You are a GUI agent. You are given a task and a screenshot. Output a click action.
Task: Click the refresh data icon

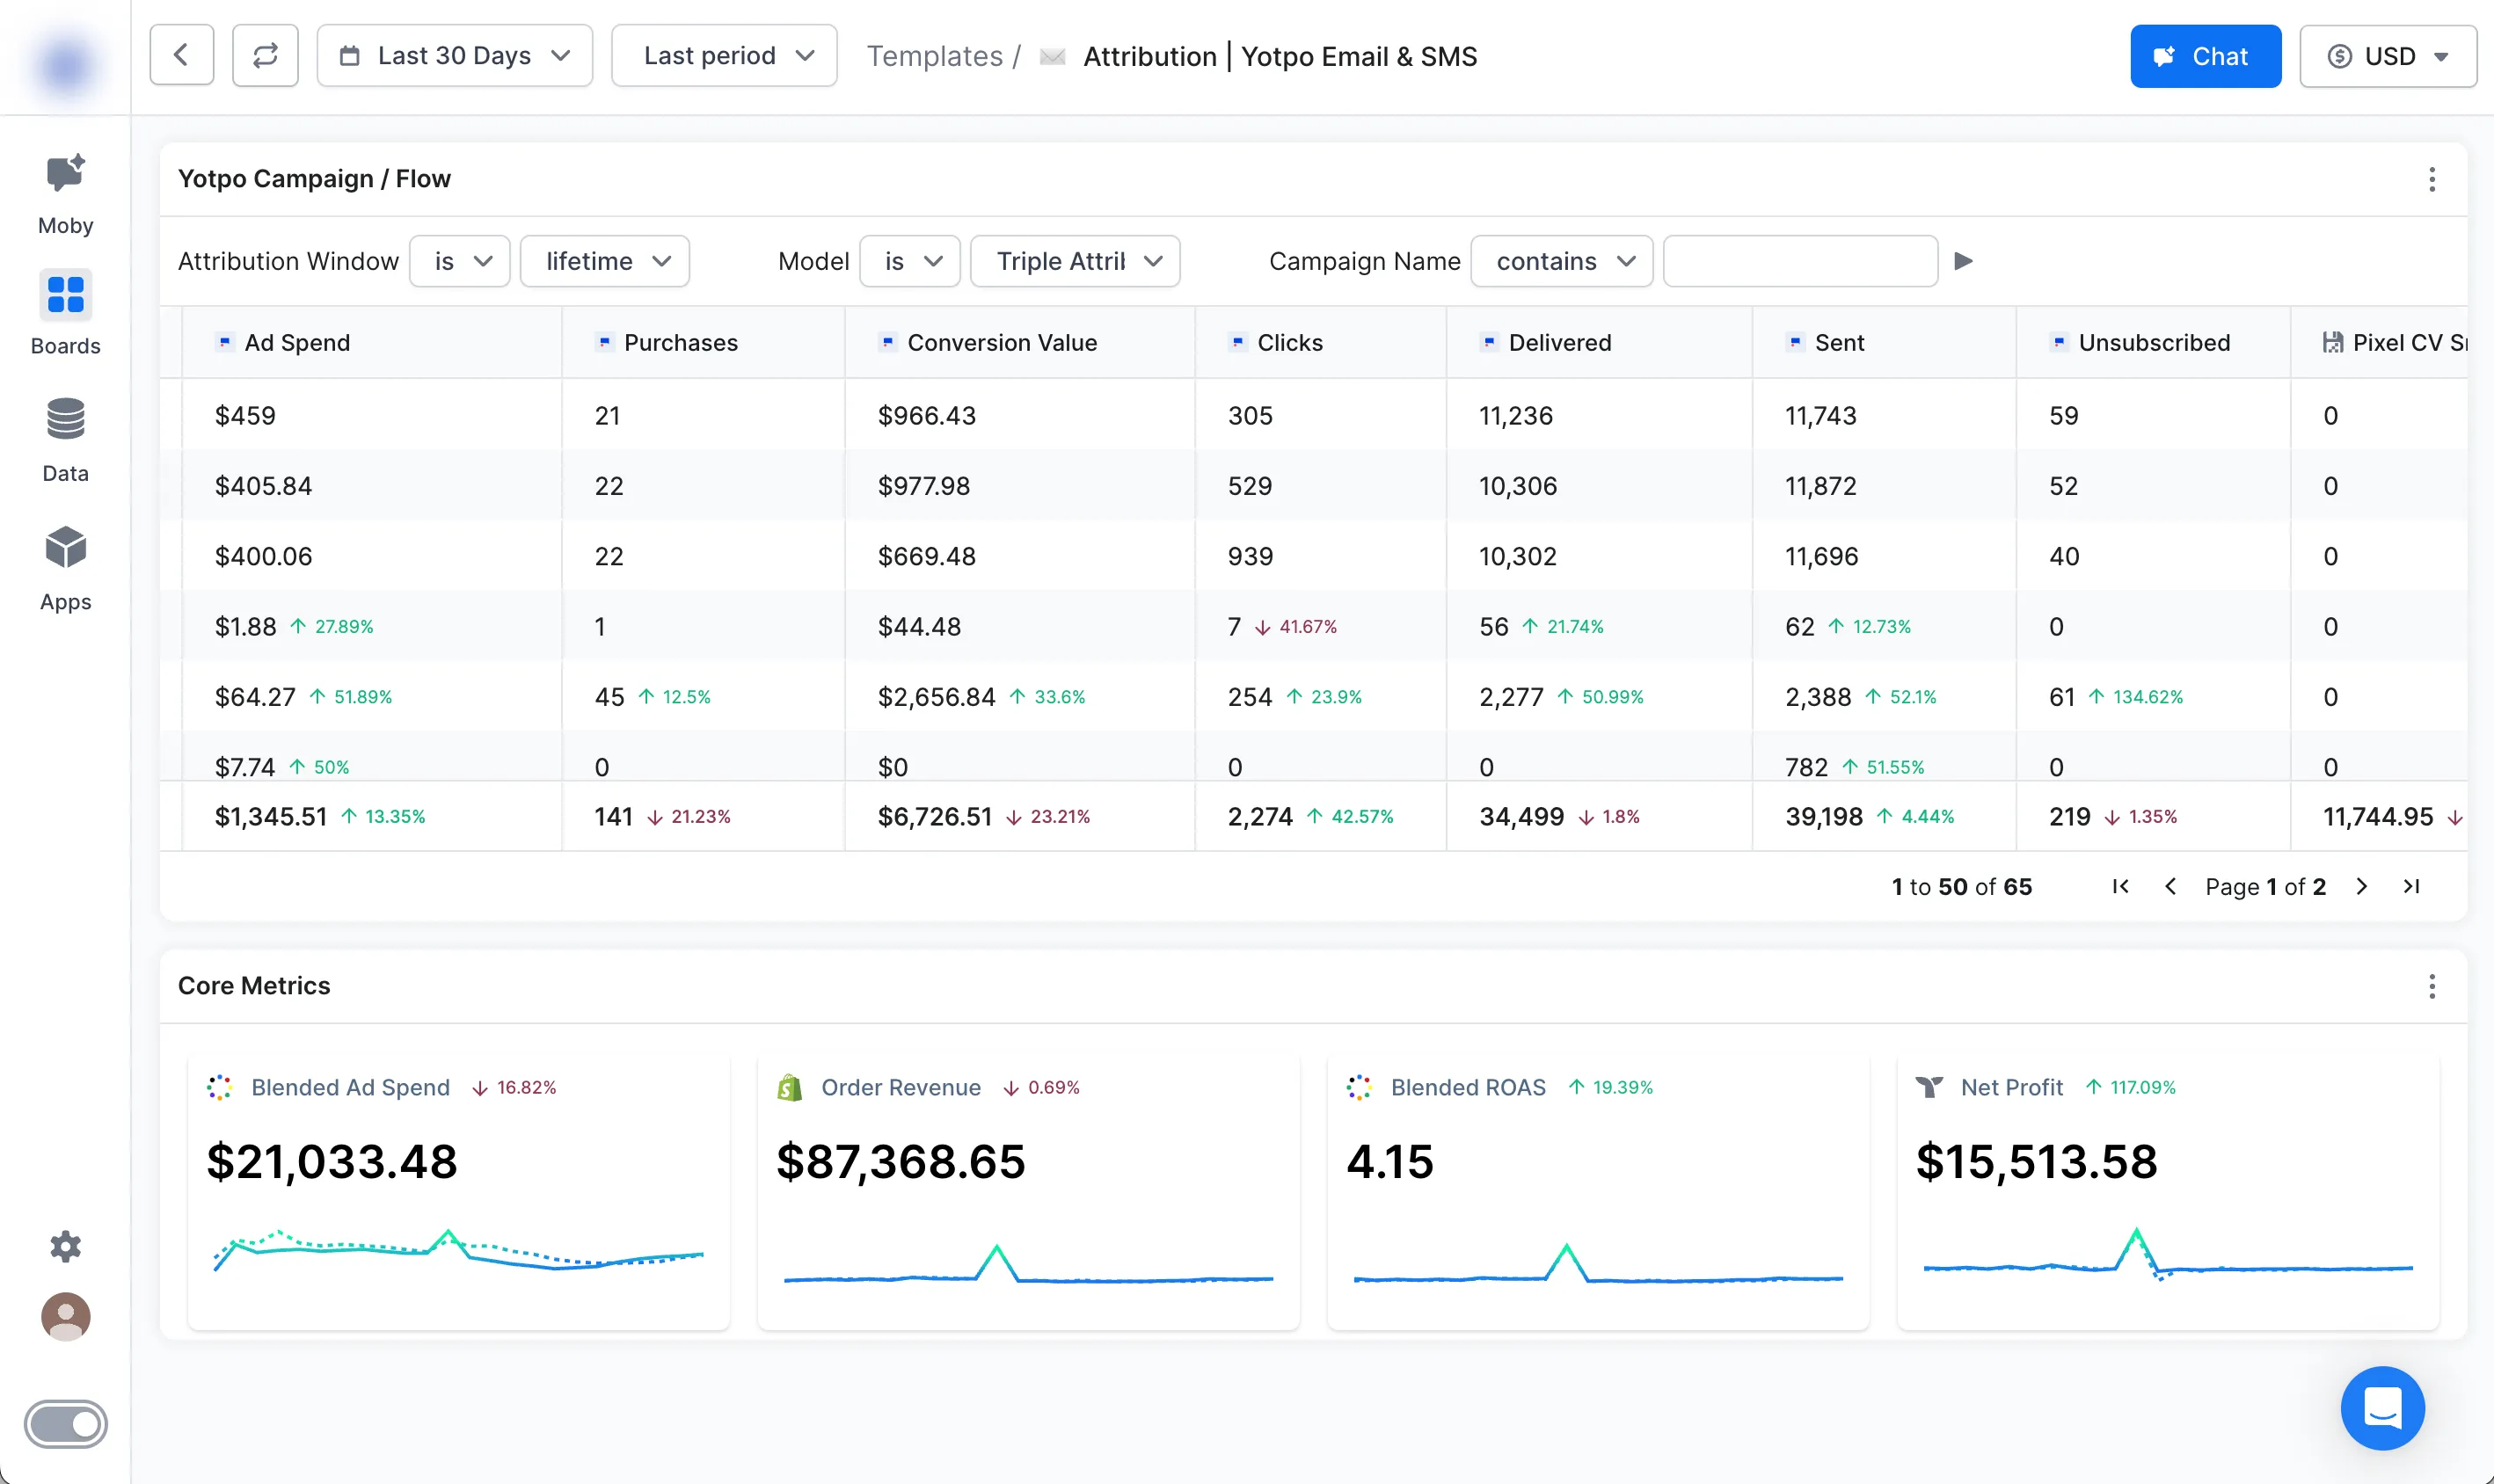coord(265,56)
